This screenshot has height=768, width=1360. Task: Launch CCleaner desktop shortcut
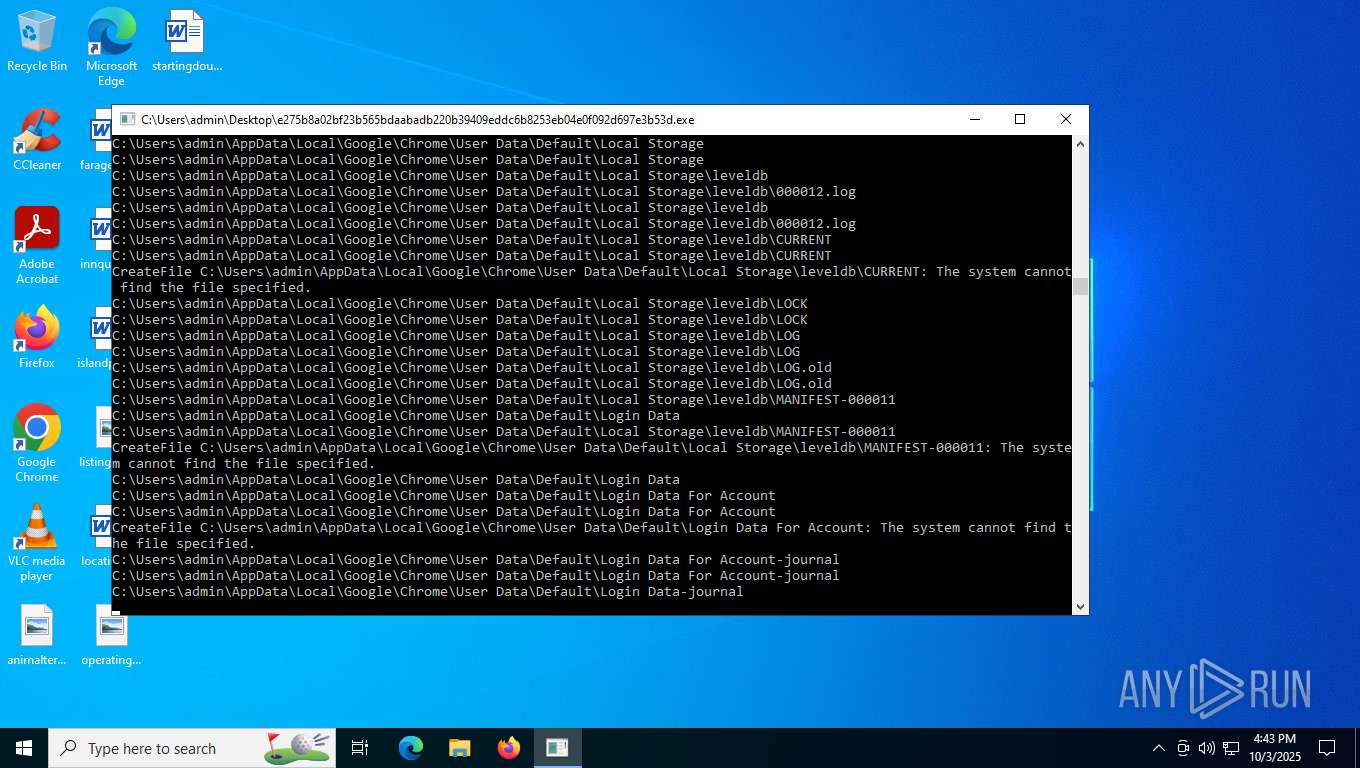pos(37,140)
